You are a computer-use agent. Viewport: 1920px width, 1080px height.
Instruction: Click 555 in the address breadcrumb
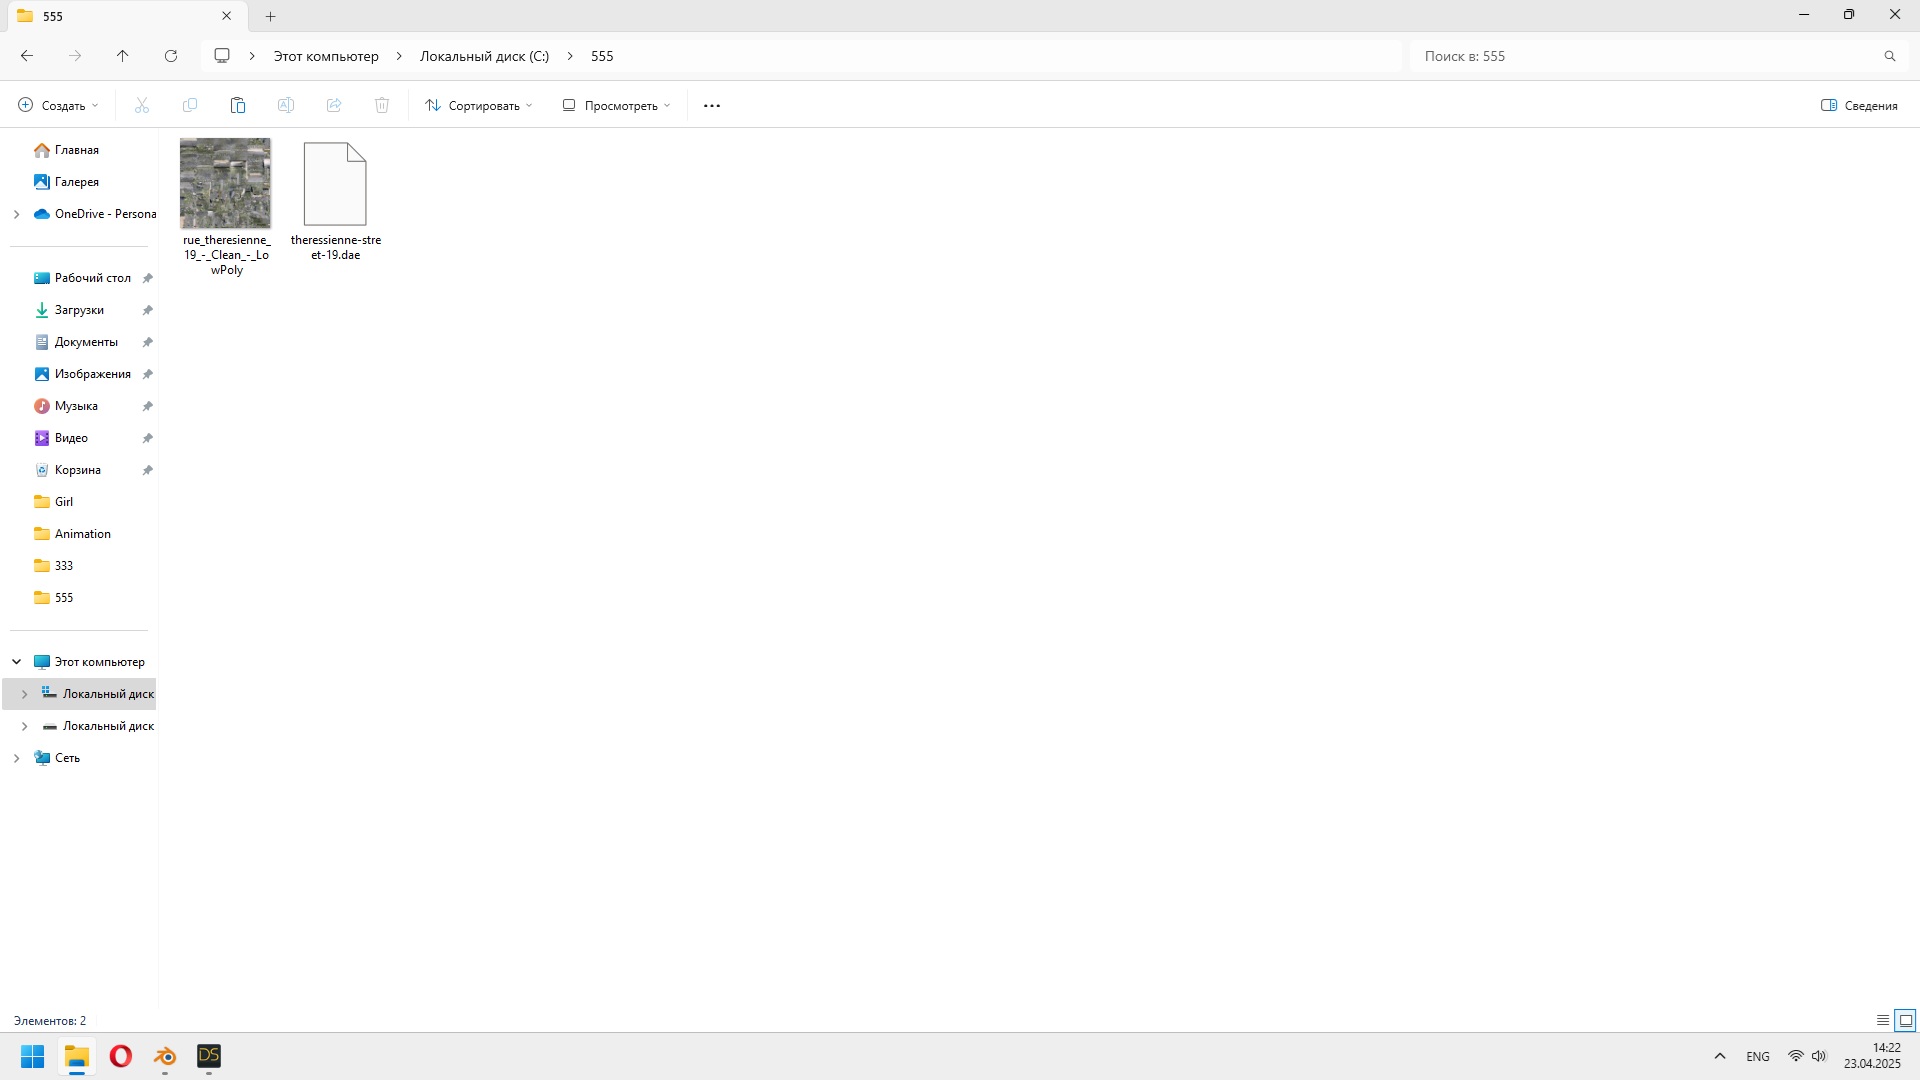602,56
